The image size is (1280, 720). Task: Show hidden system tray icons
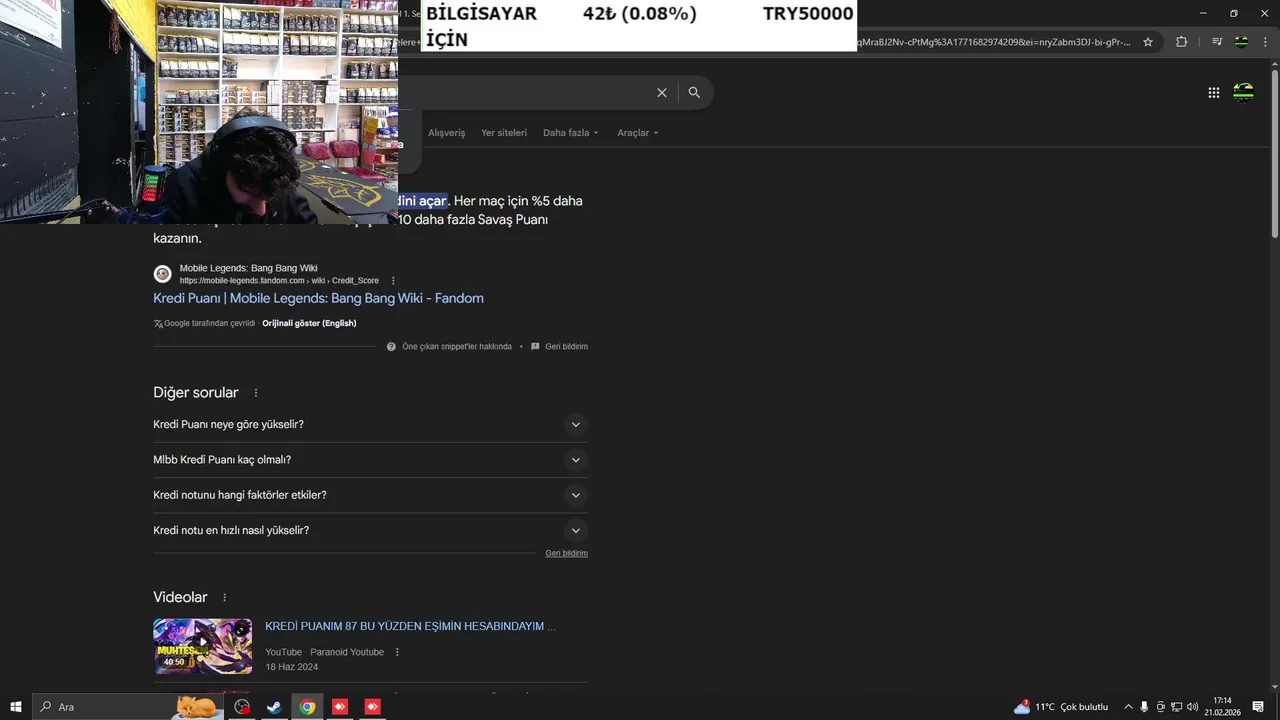click(x=1128, y=707)
